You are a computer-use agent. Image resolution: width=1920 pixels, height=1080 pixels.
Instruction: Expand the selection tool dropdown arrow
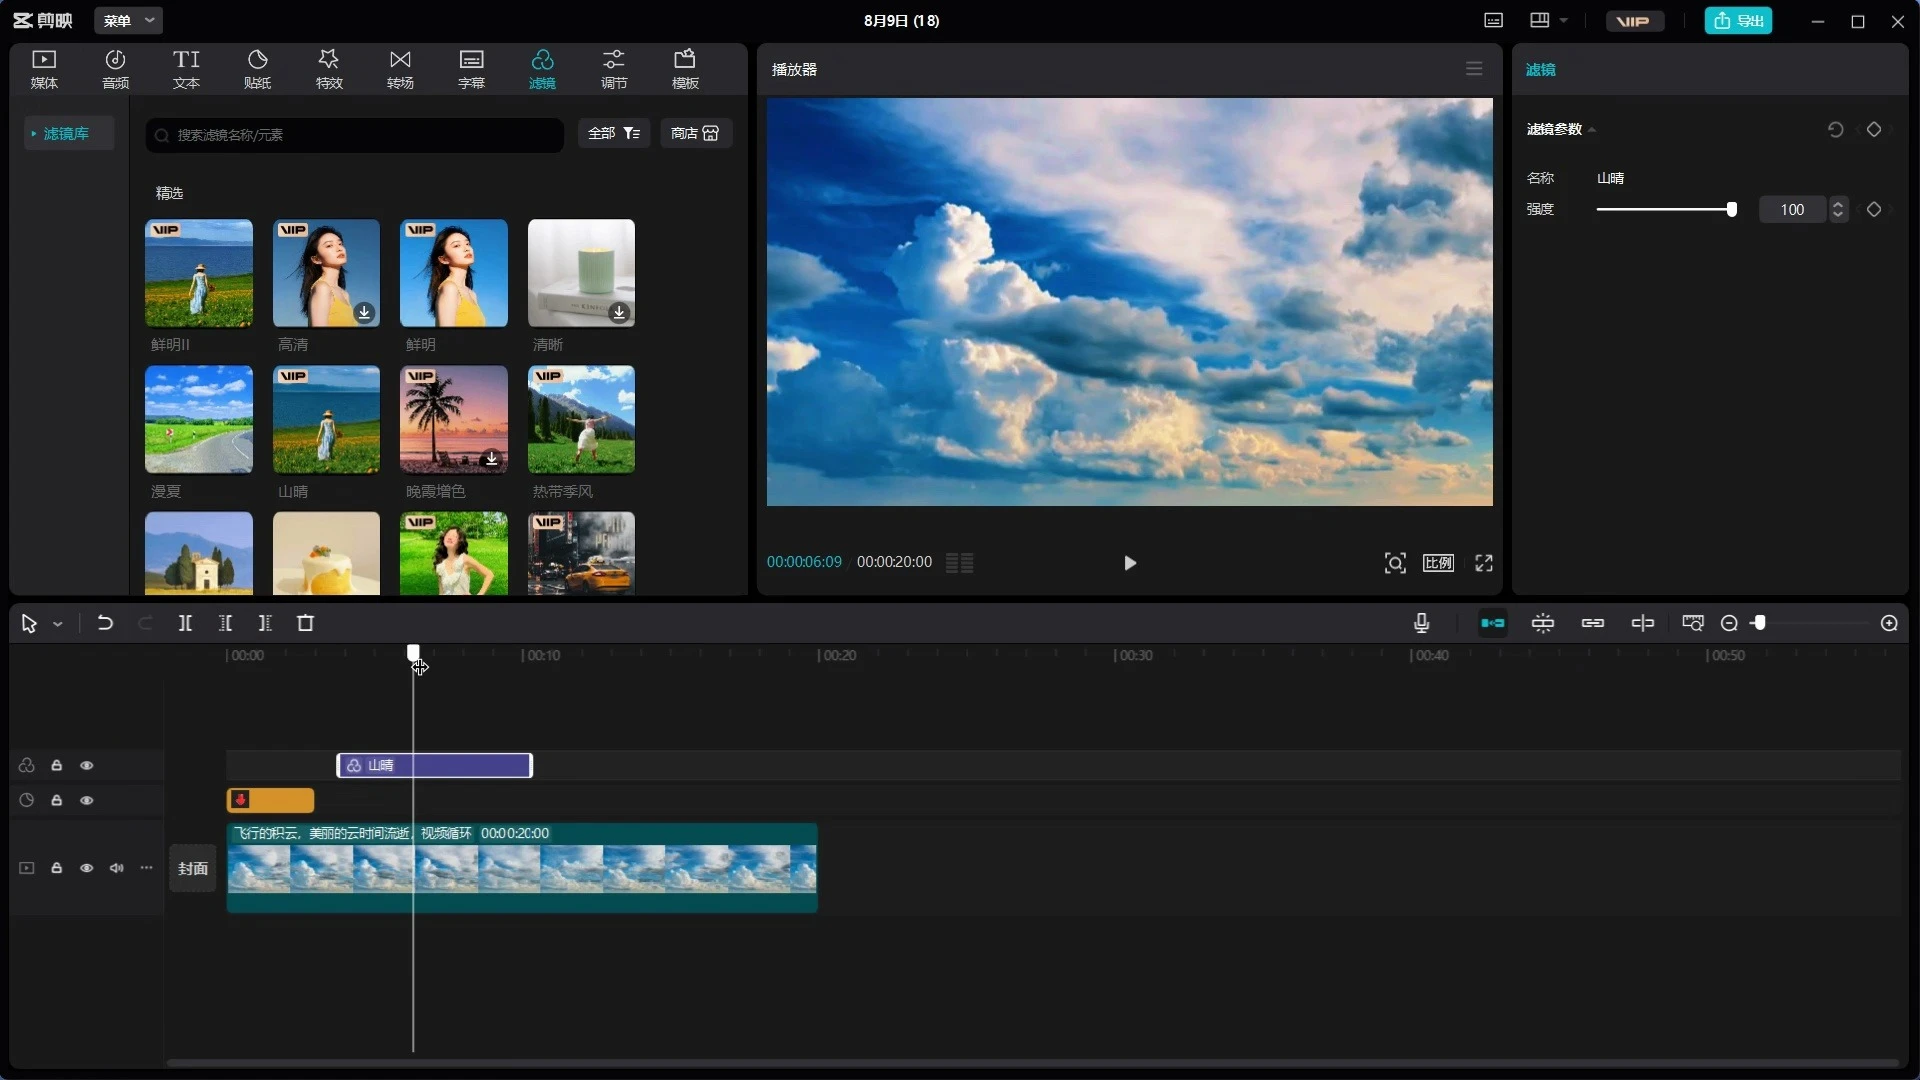(58, 624)
